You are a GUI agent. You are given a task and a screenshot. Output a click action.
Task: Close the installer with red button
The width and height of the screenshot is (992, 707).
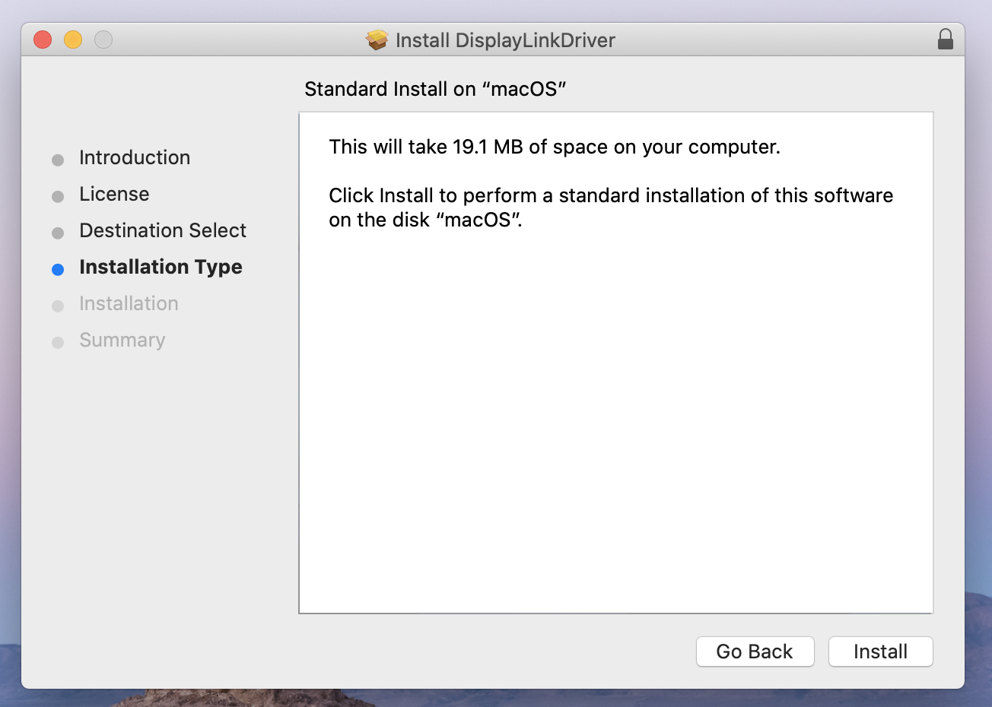[x=42, y=40]
